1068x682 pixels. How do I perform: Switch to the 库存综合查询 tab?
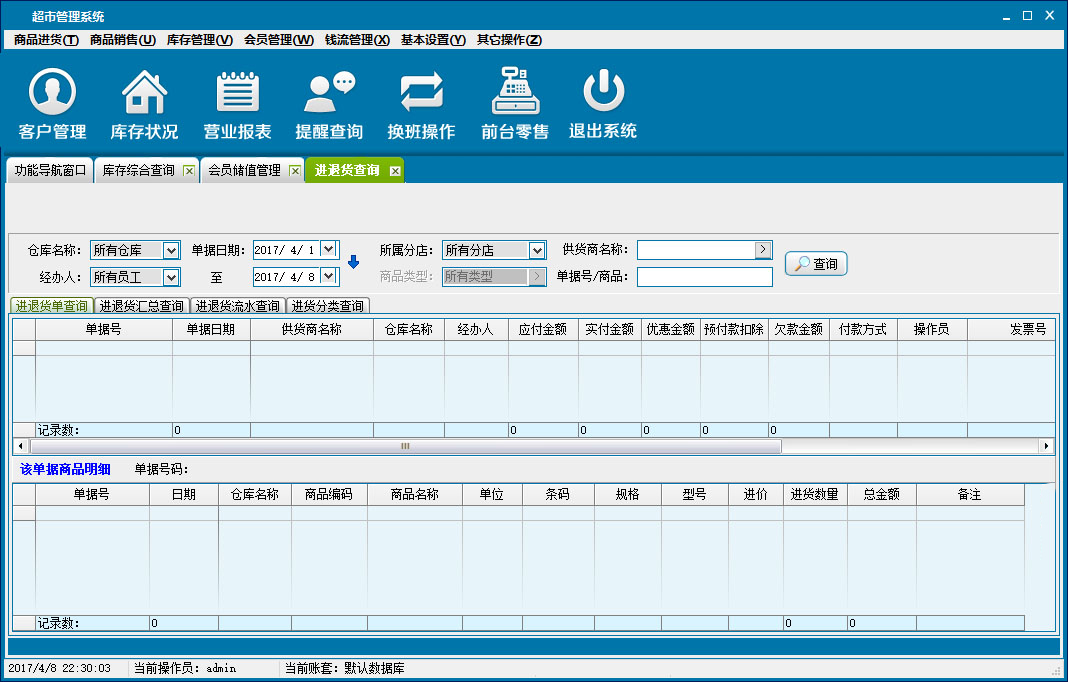[139, 170]
